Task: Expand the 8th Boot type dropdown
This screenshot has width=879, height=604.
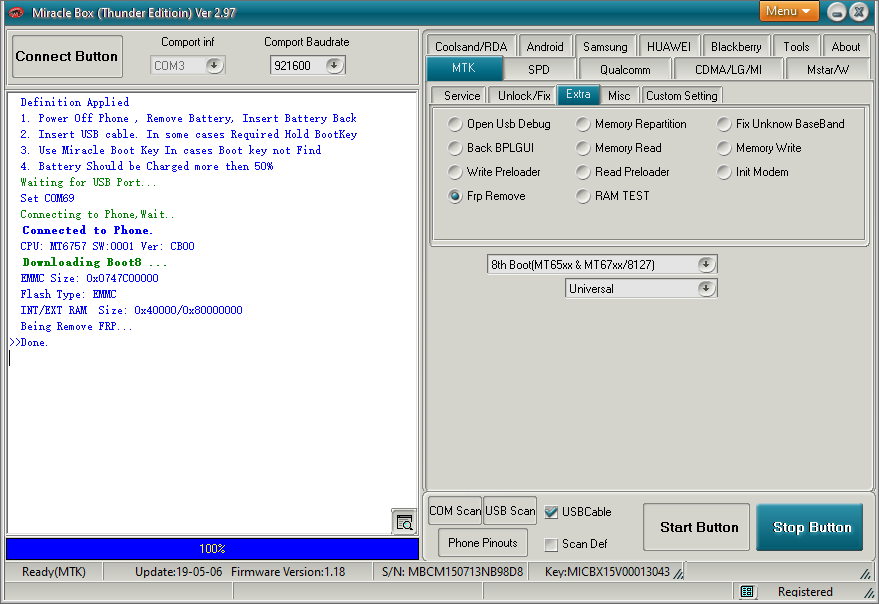Action: 706,264
